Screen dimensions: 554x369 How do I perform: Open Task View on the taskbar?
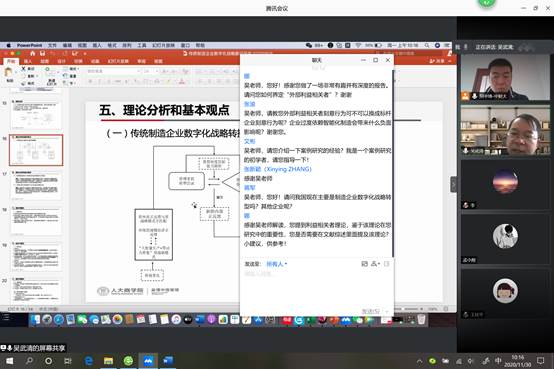coord(67,361)
